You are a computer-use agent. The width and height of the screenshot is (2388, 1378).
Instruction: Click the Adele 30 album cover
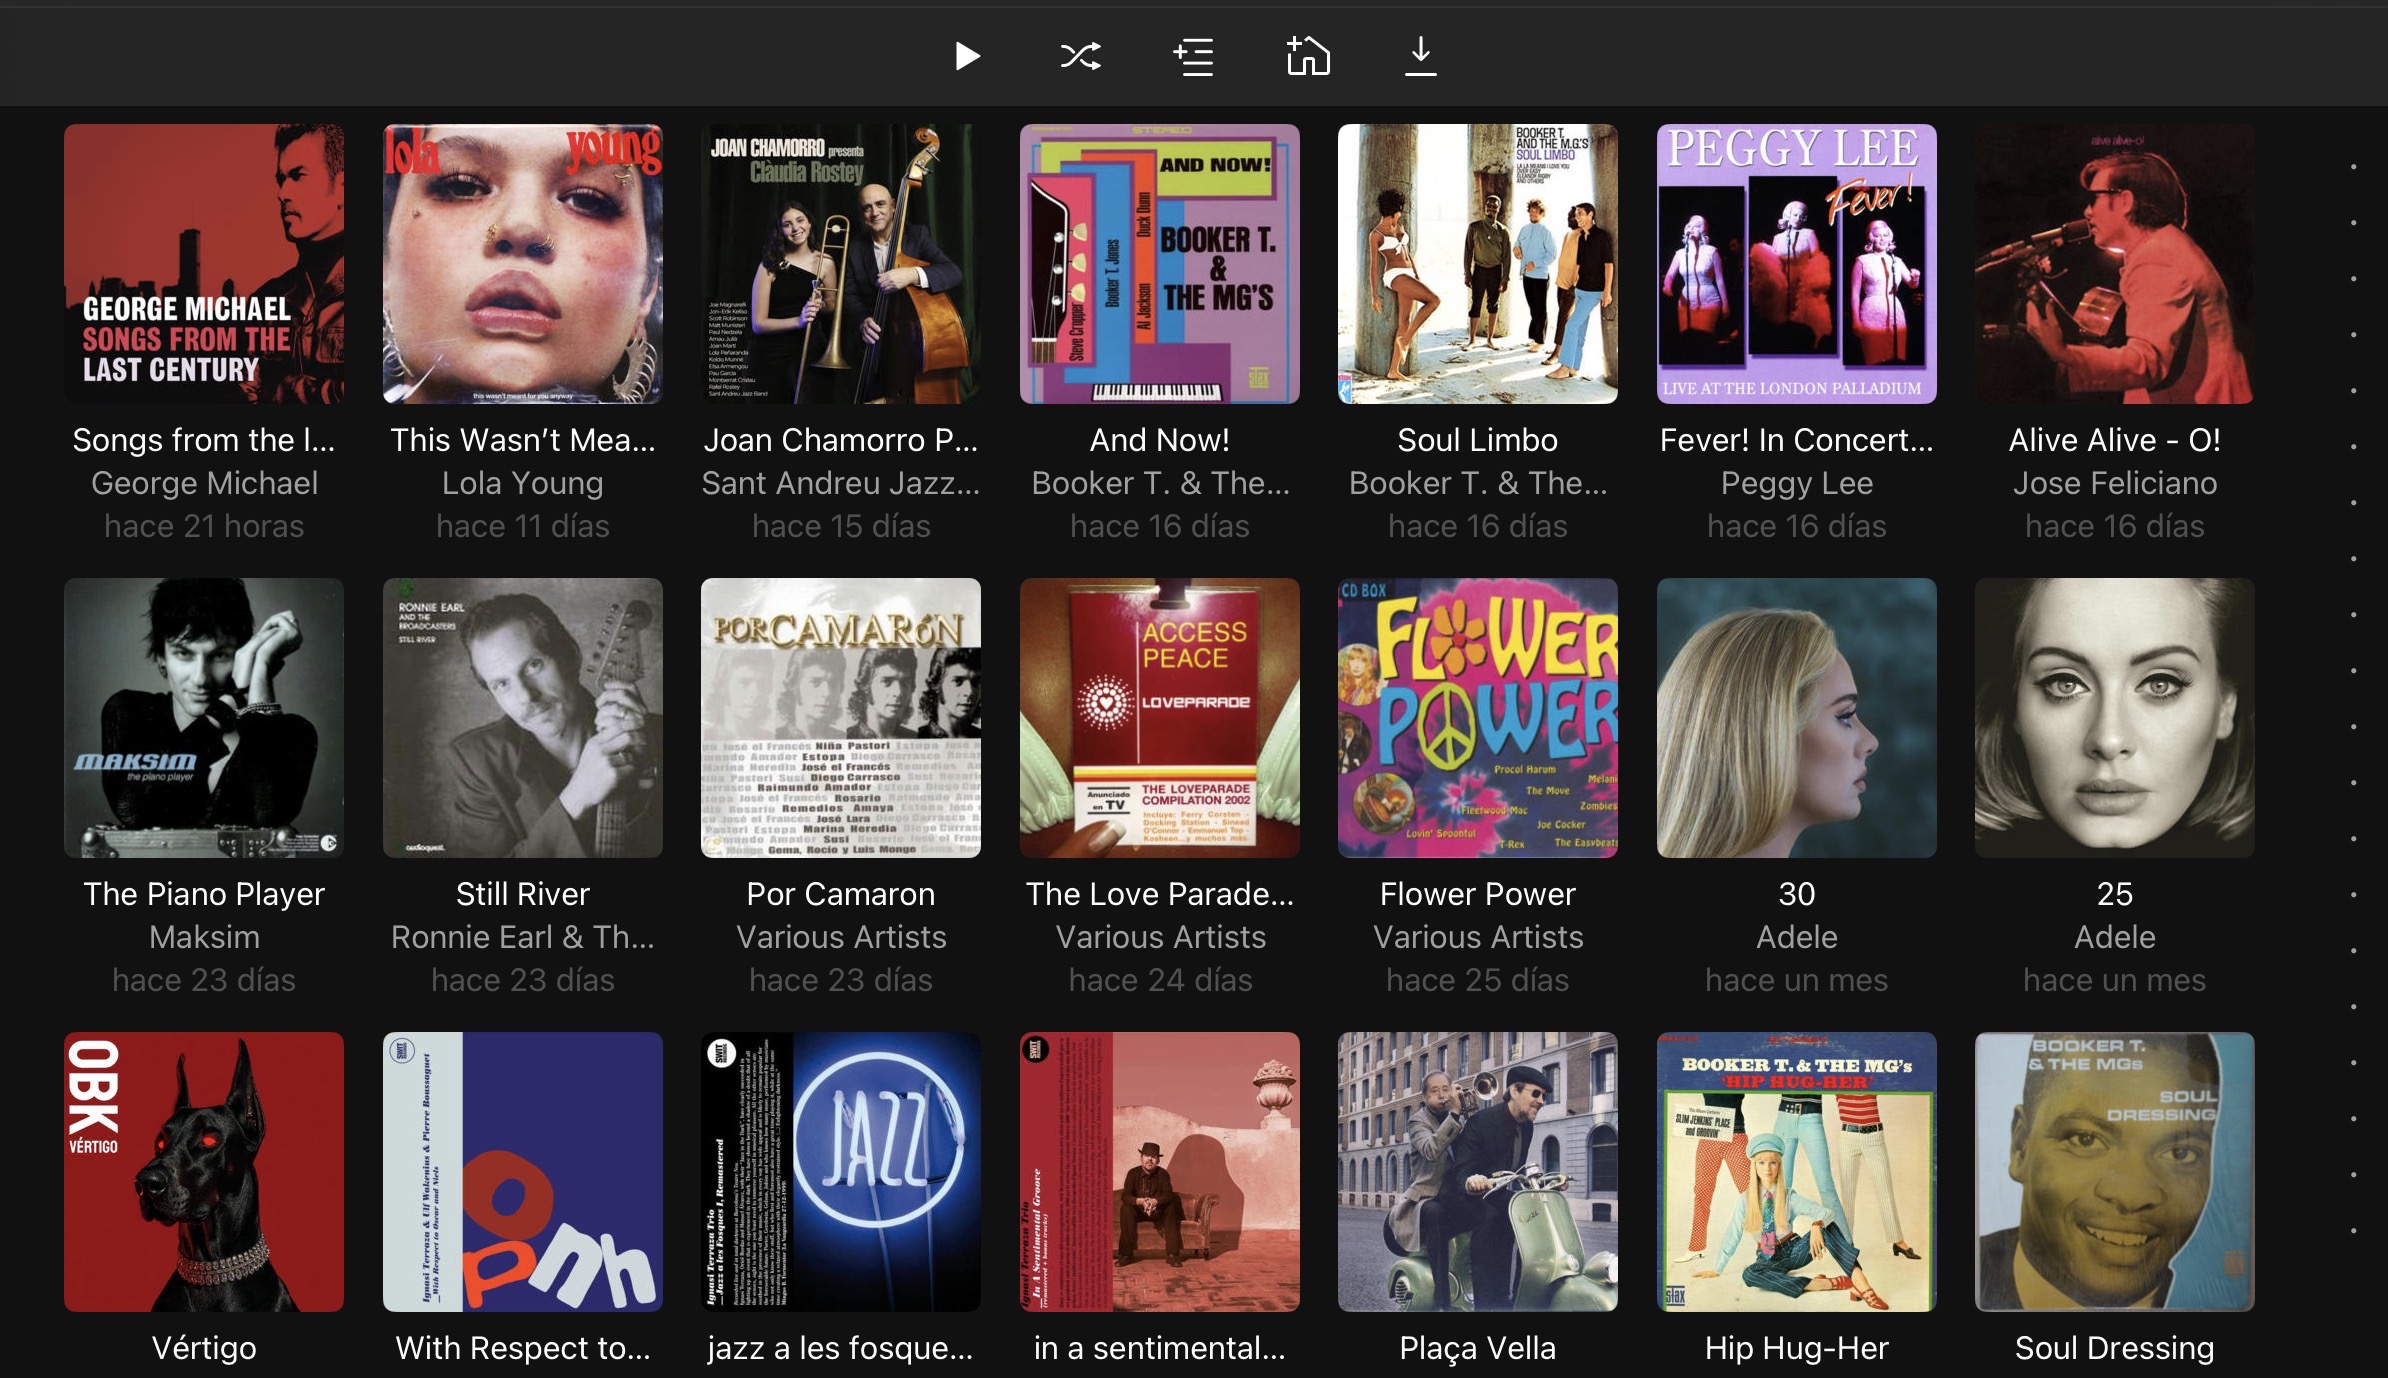[x=1796, y=718]
